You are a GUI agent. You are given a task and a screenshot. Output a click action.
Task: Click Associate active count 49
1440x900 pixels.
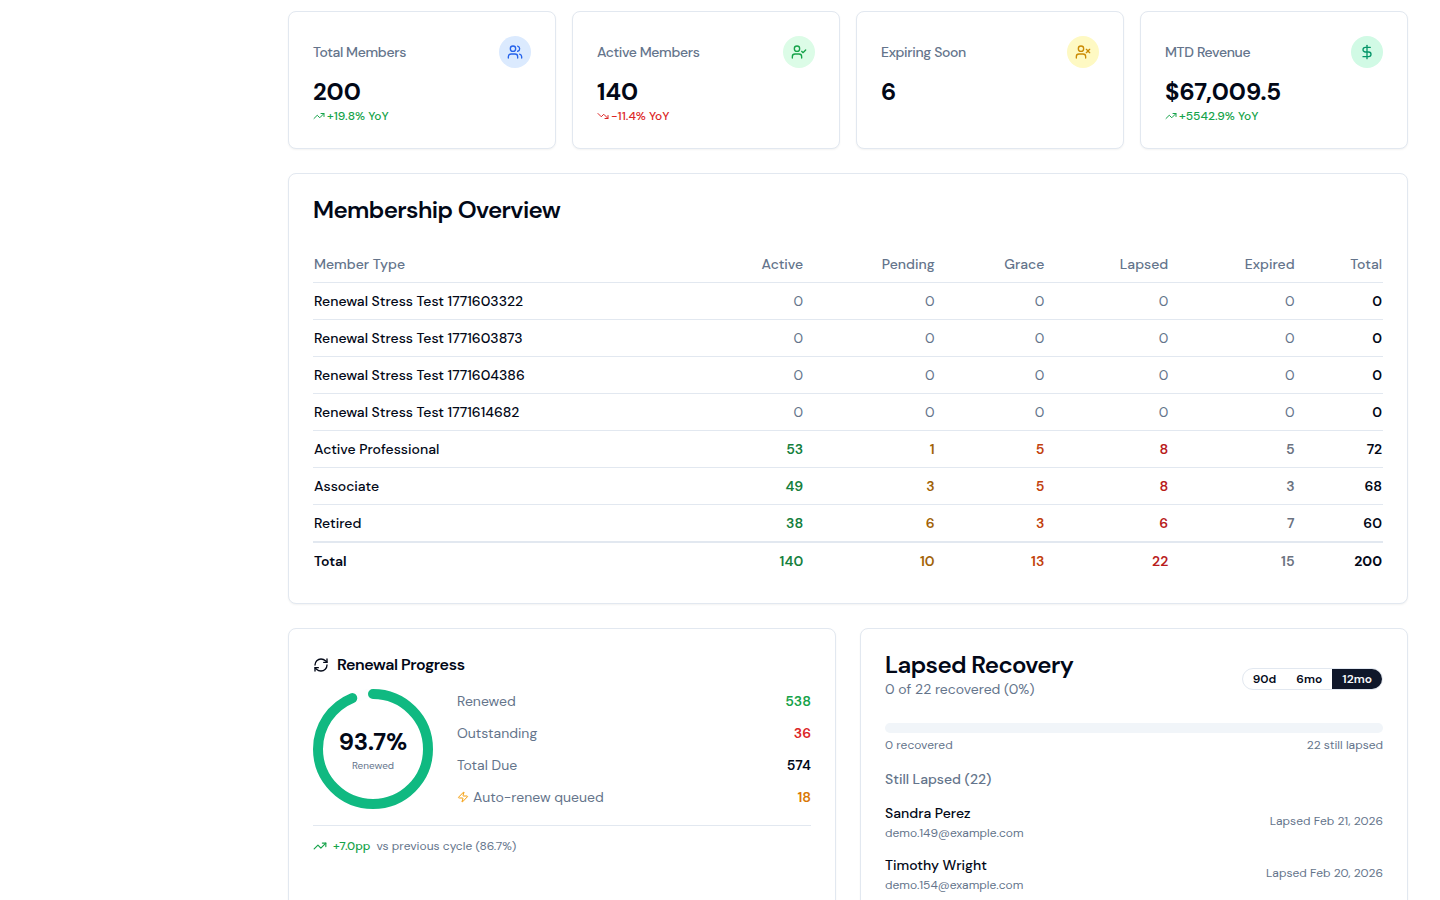795,486
